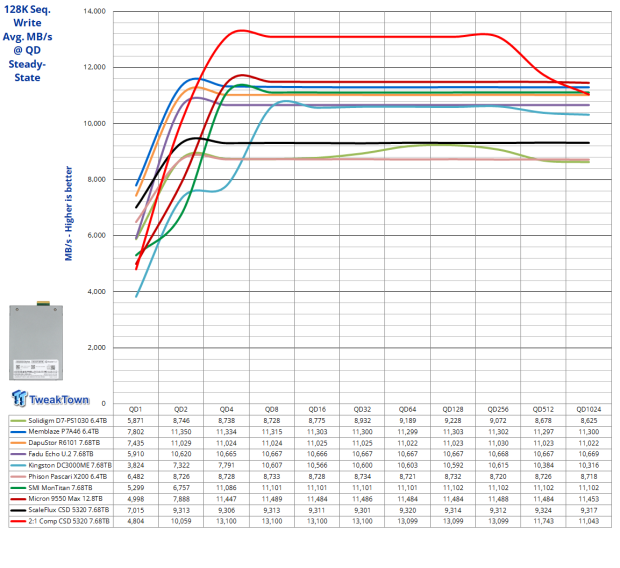
Task: Click DapuStor QD1 value 7,435
Action: pyautogui.click(x=136, y=443)
